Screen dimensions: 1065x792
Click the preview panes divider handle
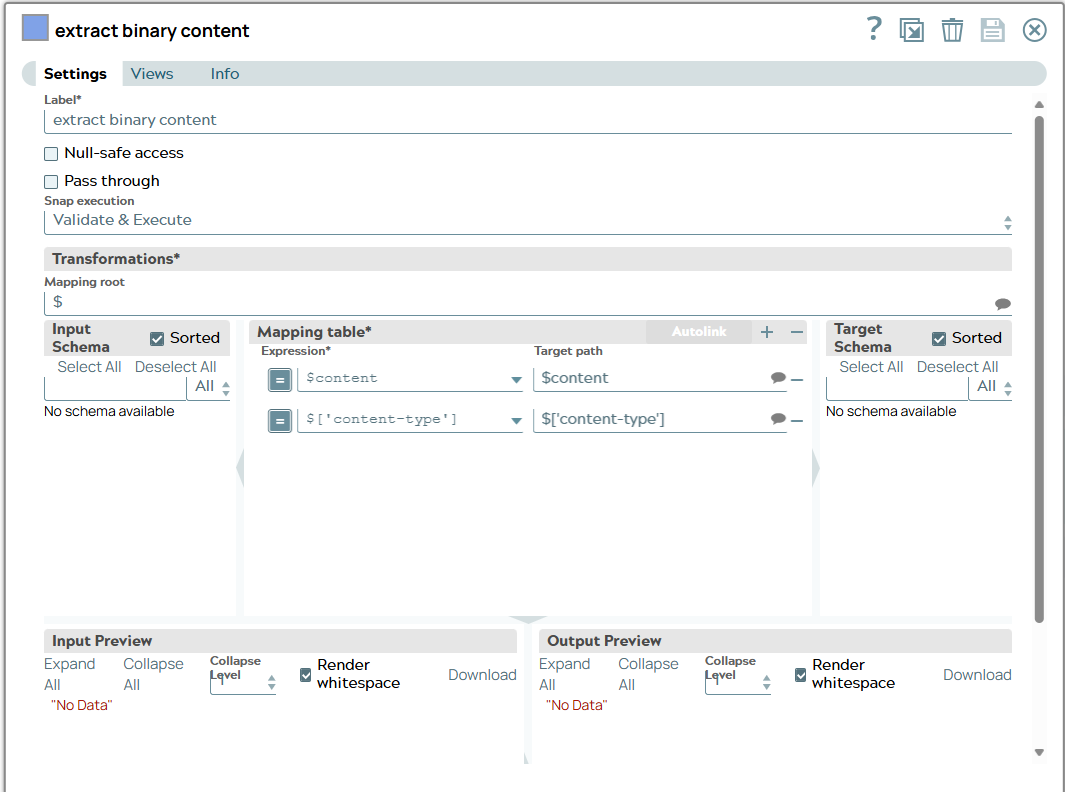pyautogui.click(x=527, y=757)
